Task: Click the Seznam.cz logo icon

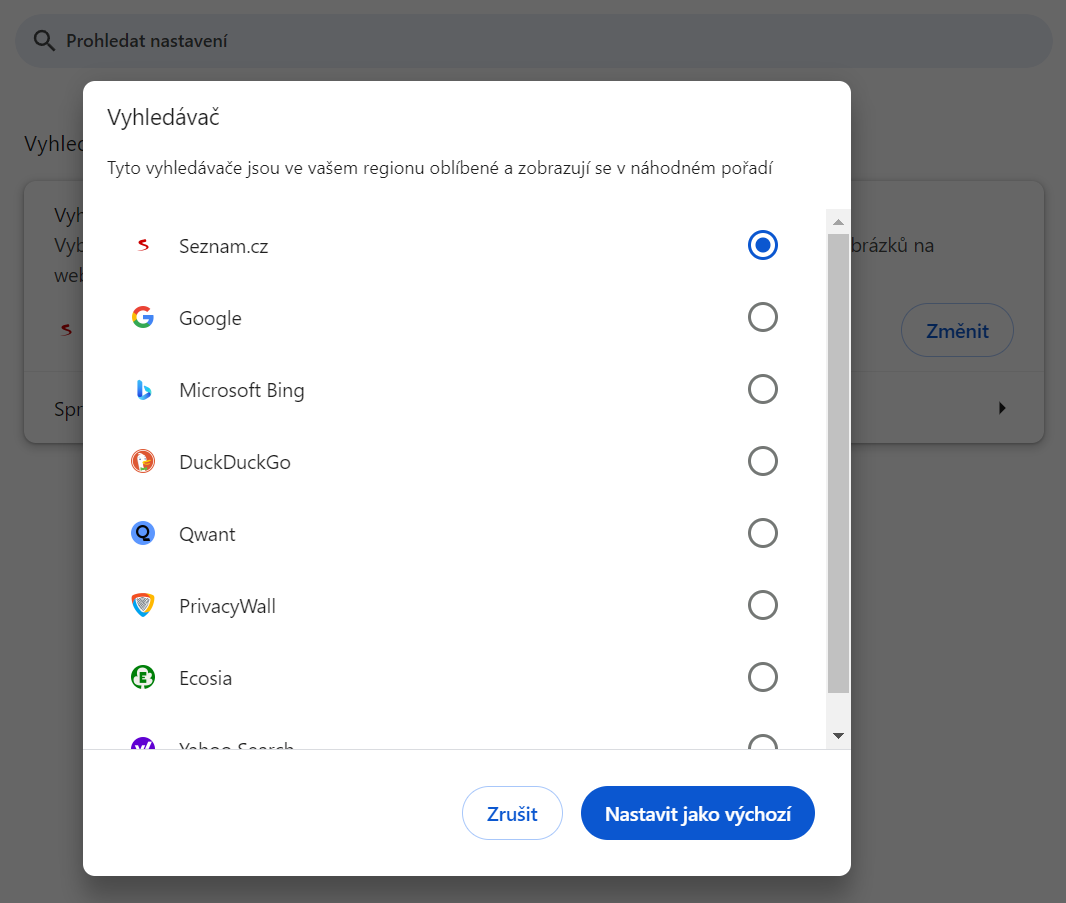Action: tap(143, 245)
